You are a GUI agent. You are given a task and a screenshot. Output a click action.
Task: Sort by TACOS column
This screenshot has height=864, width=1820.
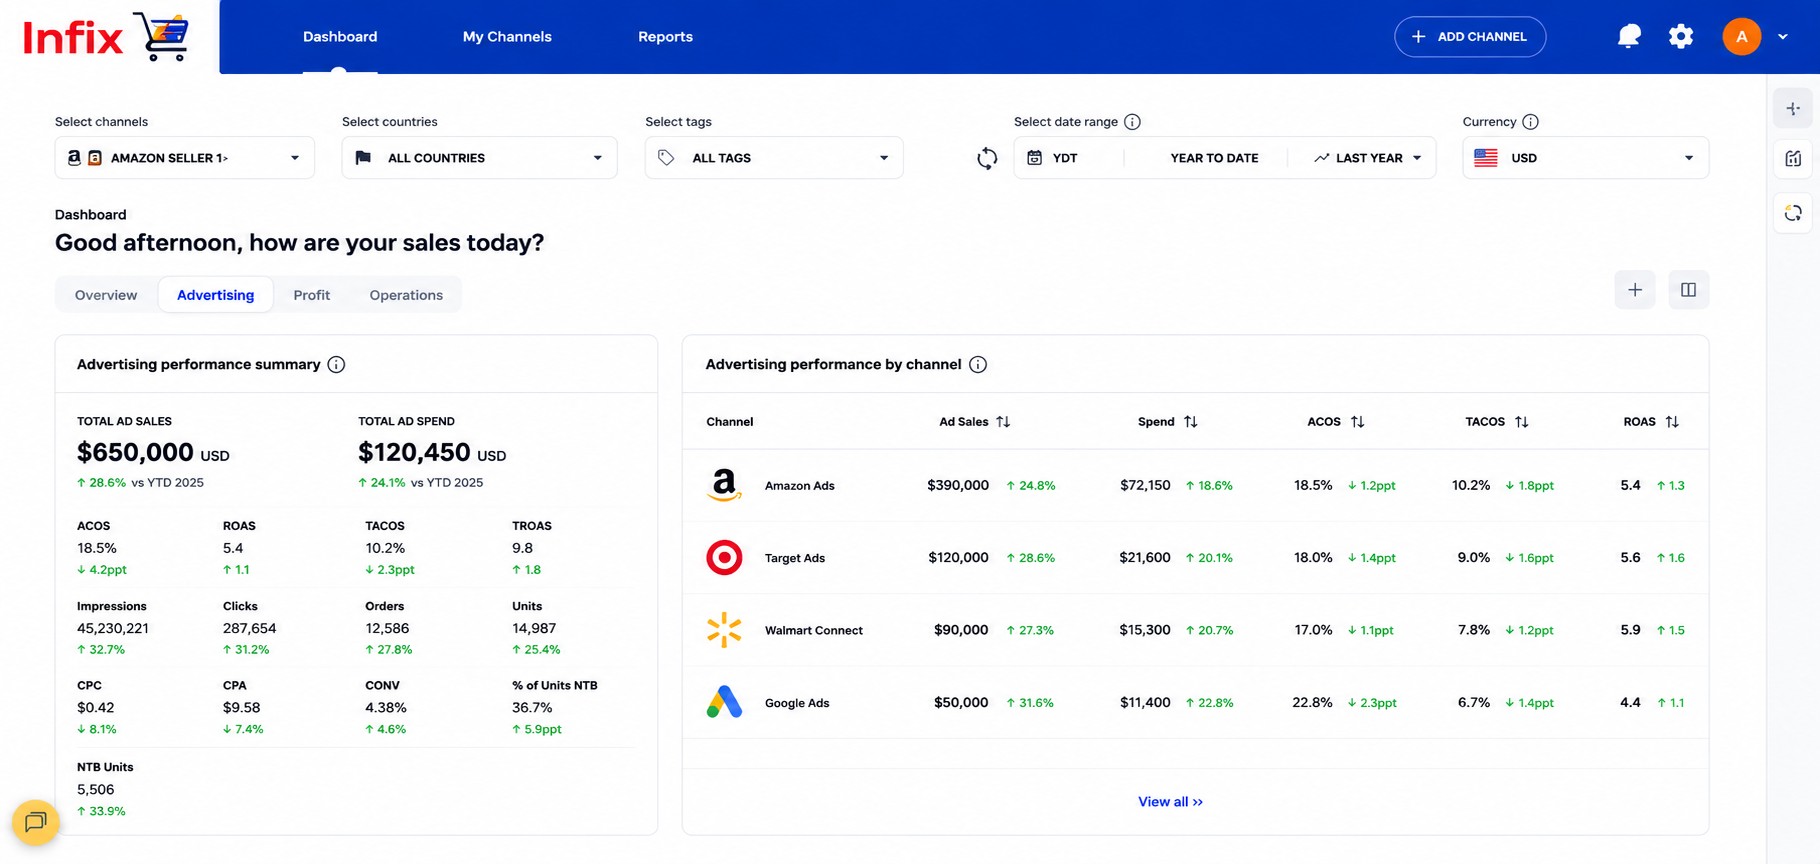click(x=1521, y=422)
